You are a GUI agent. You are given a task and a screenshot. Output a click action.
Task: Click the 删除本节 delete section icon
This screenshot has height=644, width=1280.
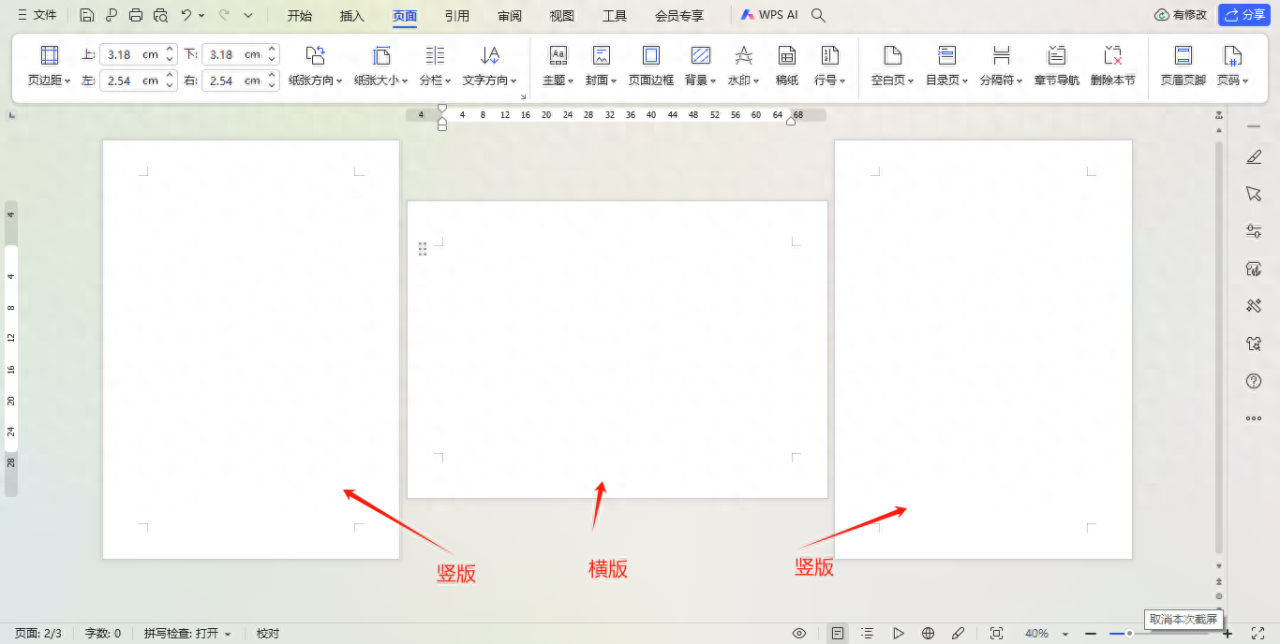pyautogui.click(x=1113, y=66)
